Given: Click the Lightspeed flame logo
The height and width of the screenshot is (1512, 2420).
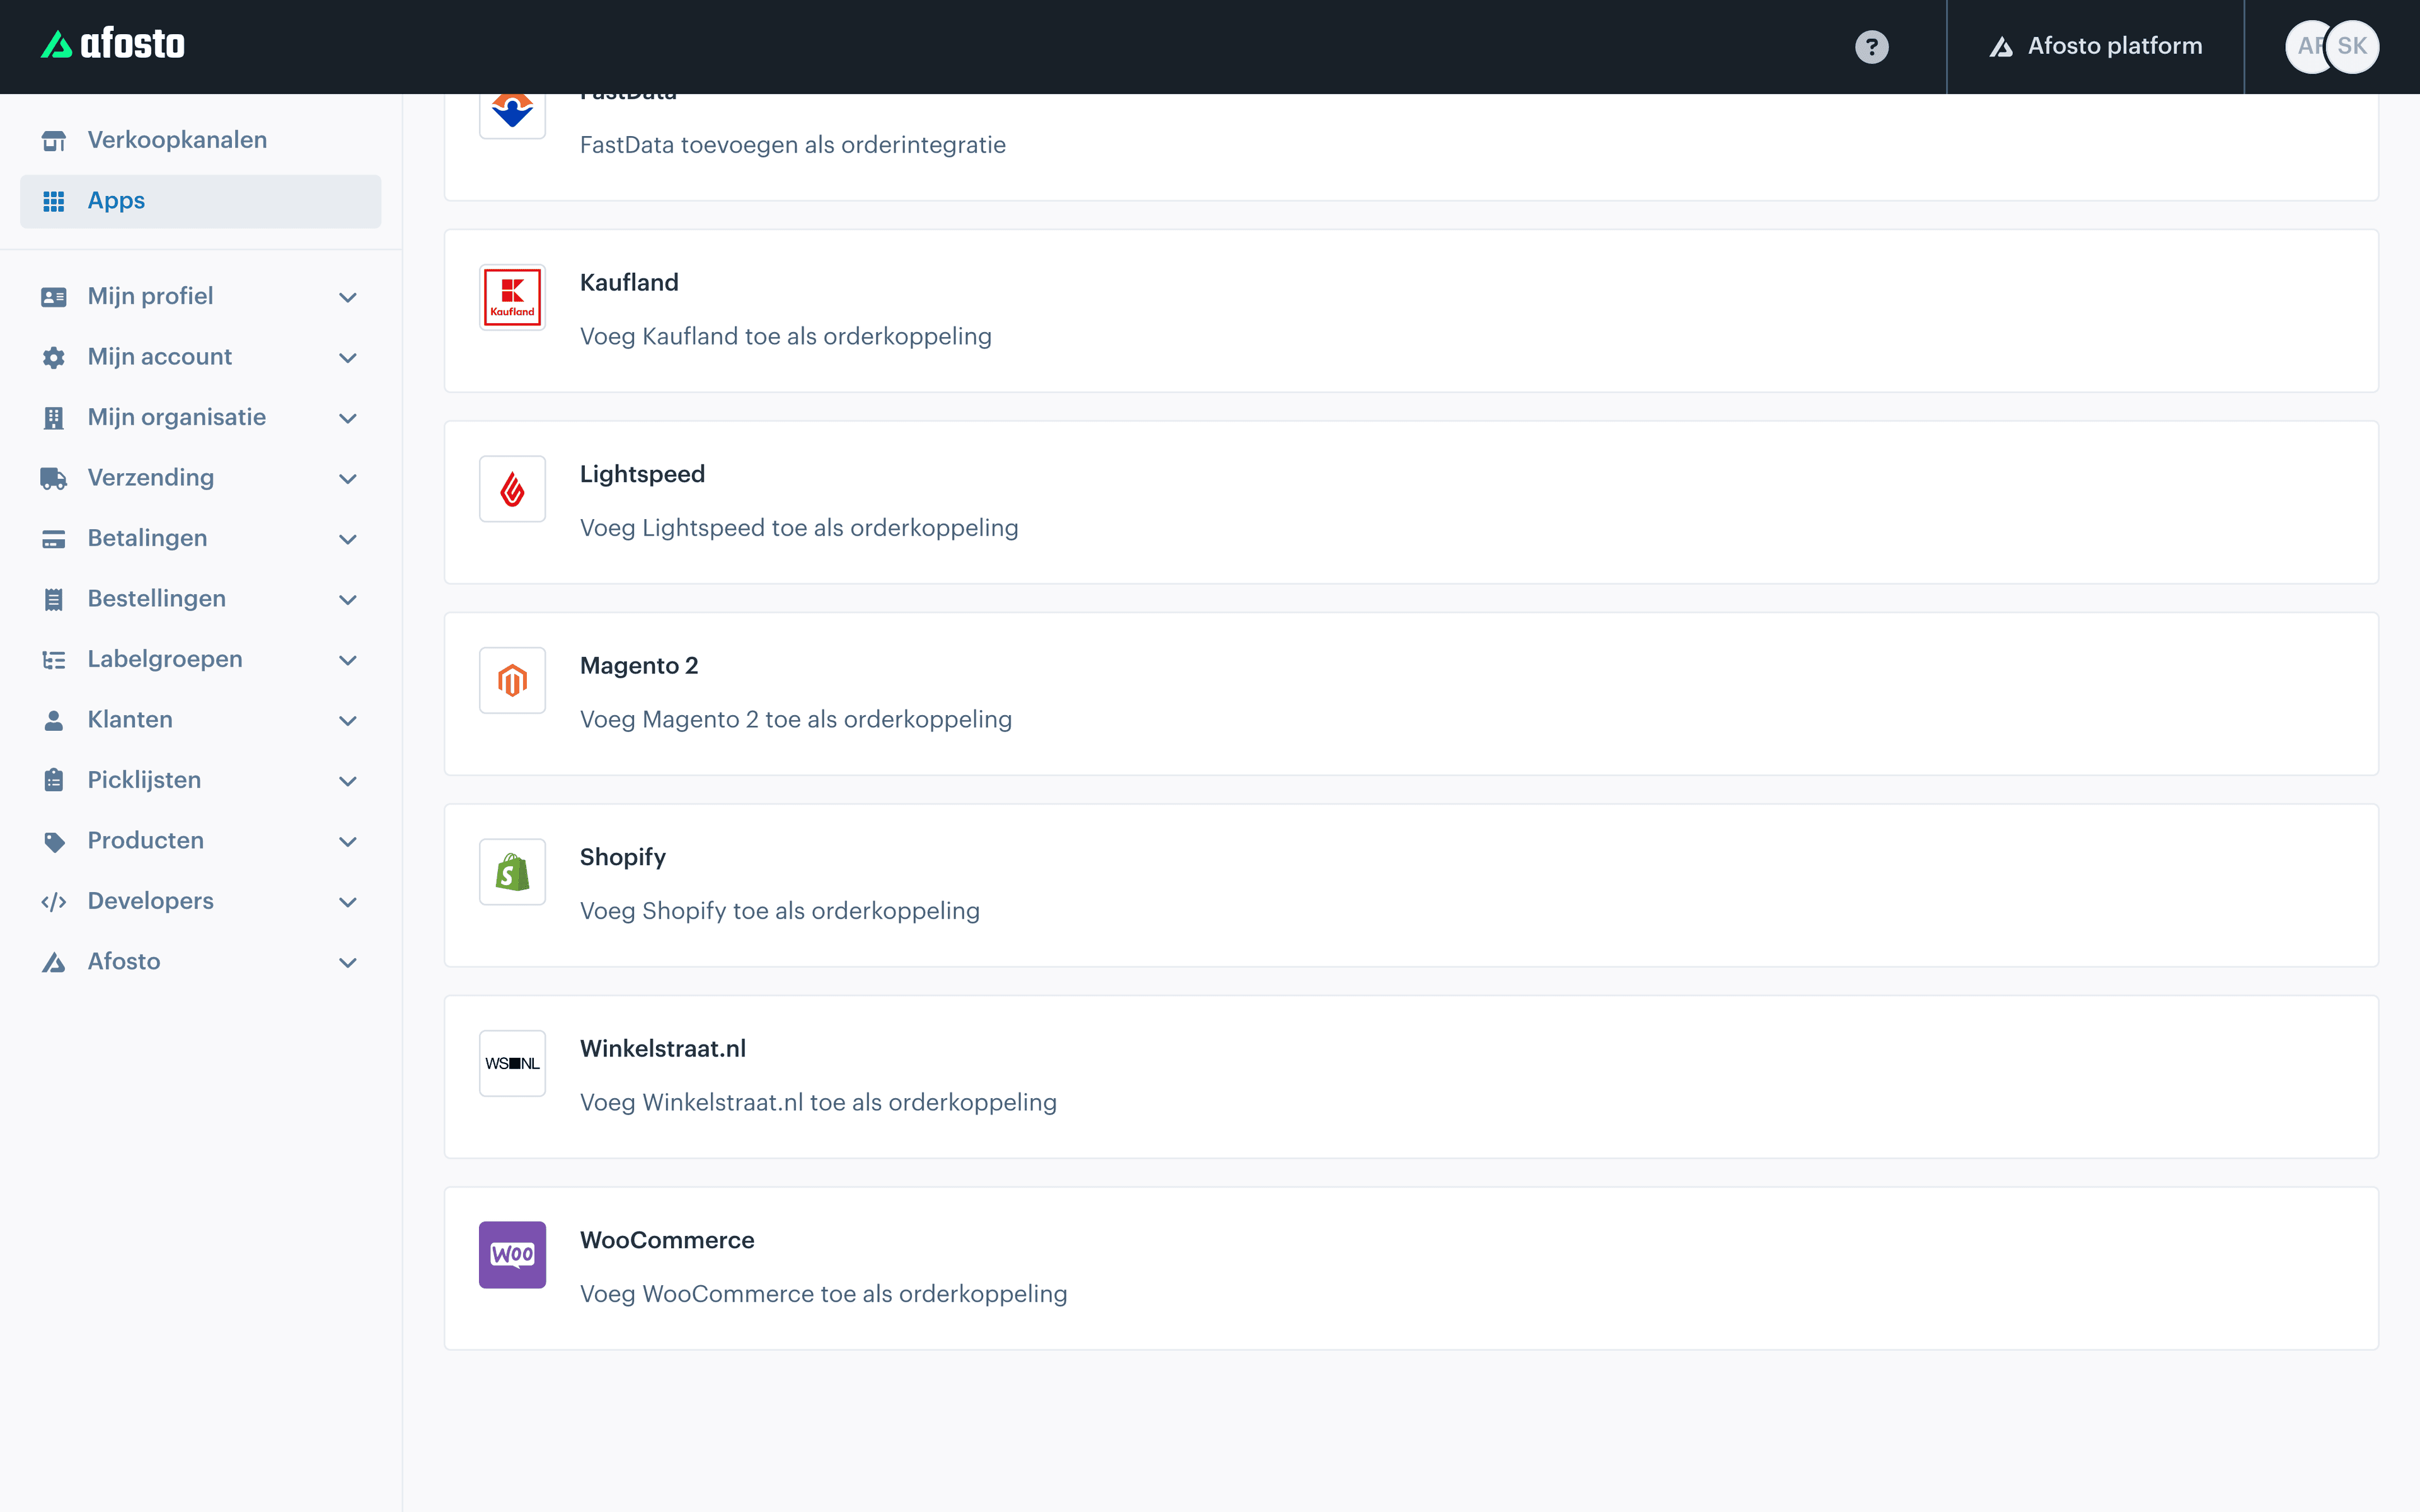Looking at the screenshot, I should click(512, 489).
